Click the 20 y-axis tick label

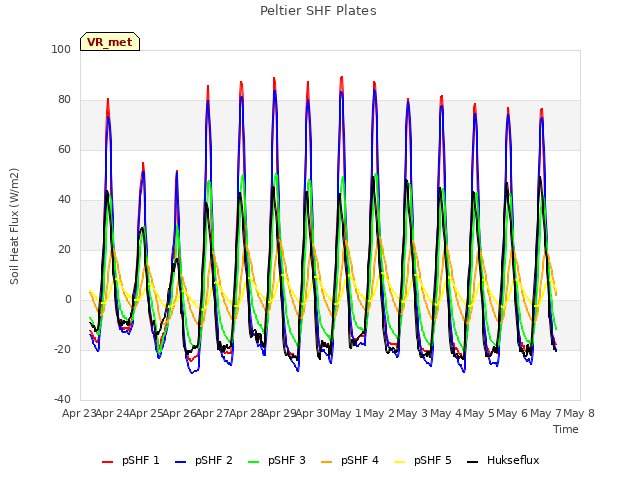64,249
